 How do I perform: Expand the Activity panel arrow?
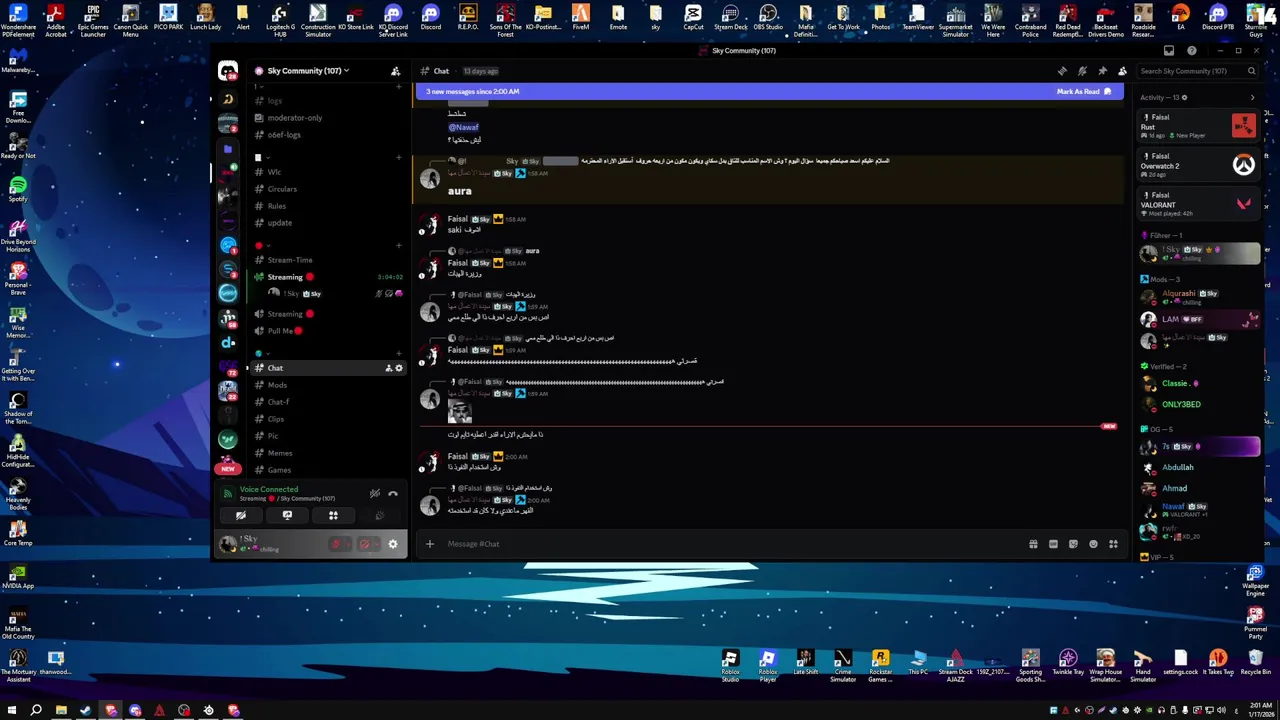click(x=1252, y=97)
